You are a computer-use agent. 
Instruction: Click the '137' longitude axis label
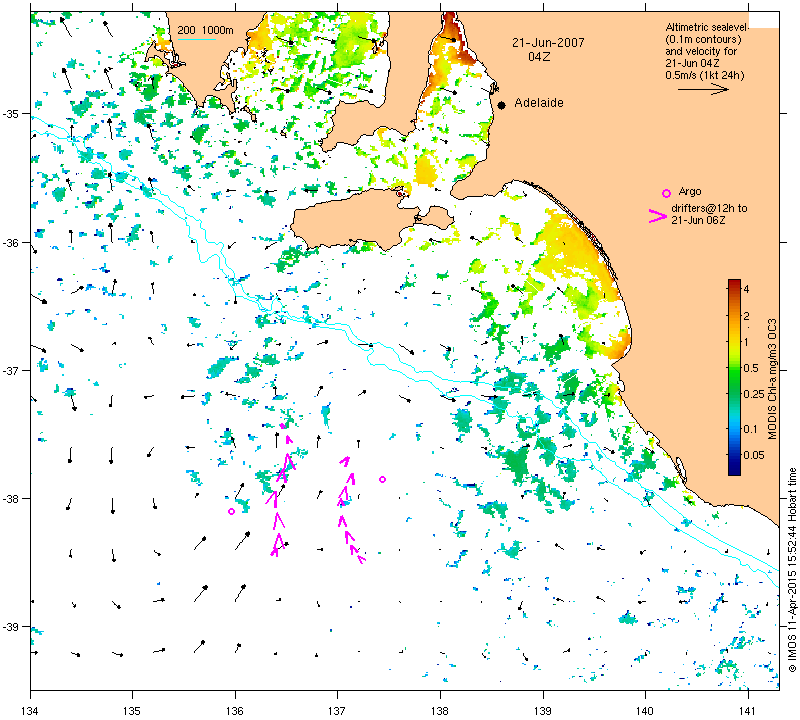coord(338,710)
